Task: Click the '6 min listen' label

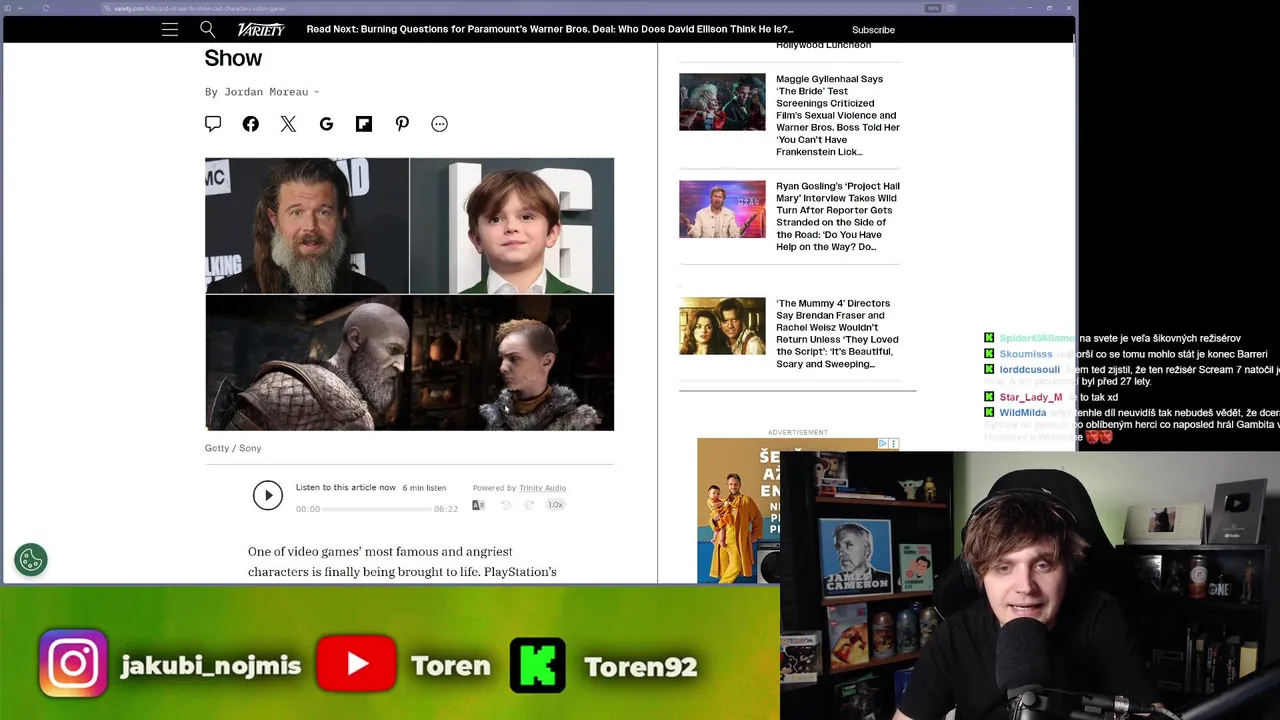Action: (424, 488)
